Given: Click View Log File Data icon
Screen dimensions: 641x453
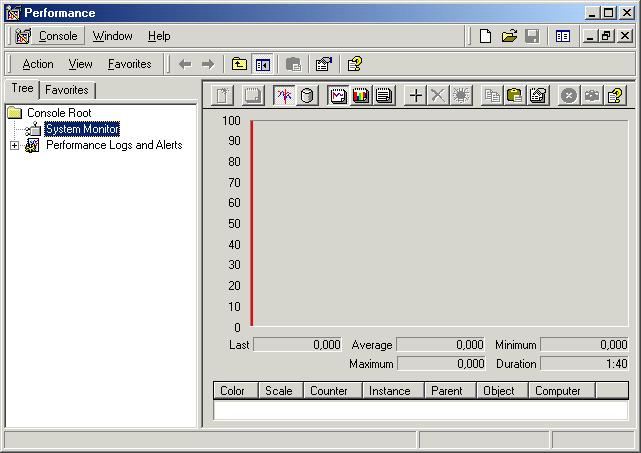Looking at the screenshot, I should point(307,96).
